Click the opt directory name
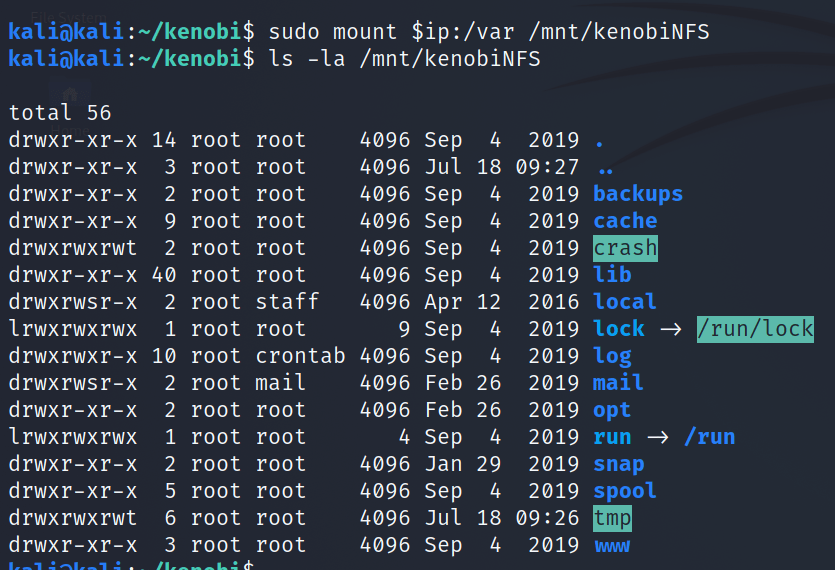835x570 pixels. 612,410
